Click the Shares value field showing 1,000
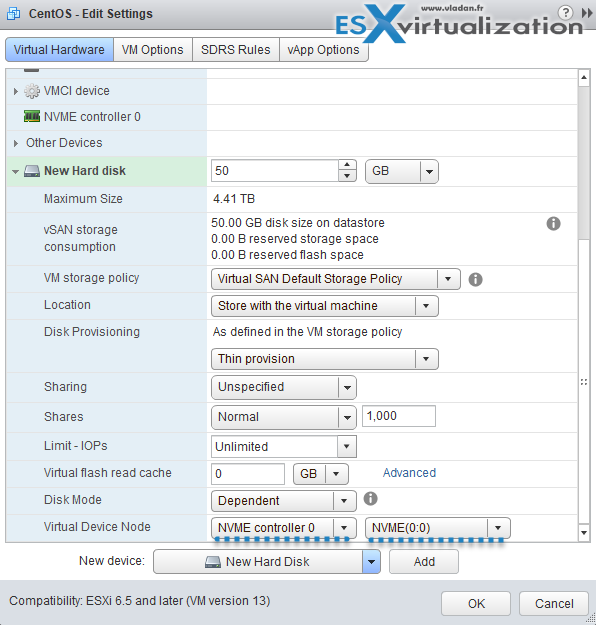The image size is (596, 625). [399, 416]
